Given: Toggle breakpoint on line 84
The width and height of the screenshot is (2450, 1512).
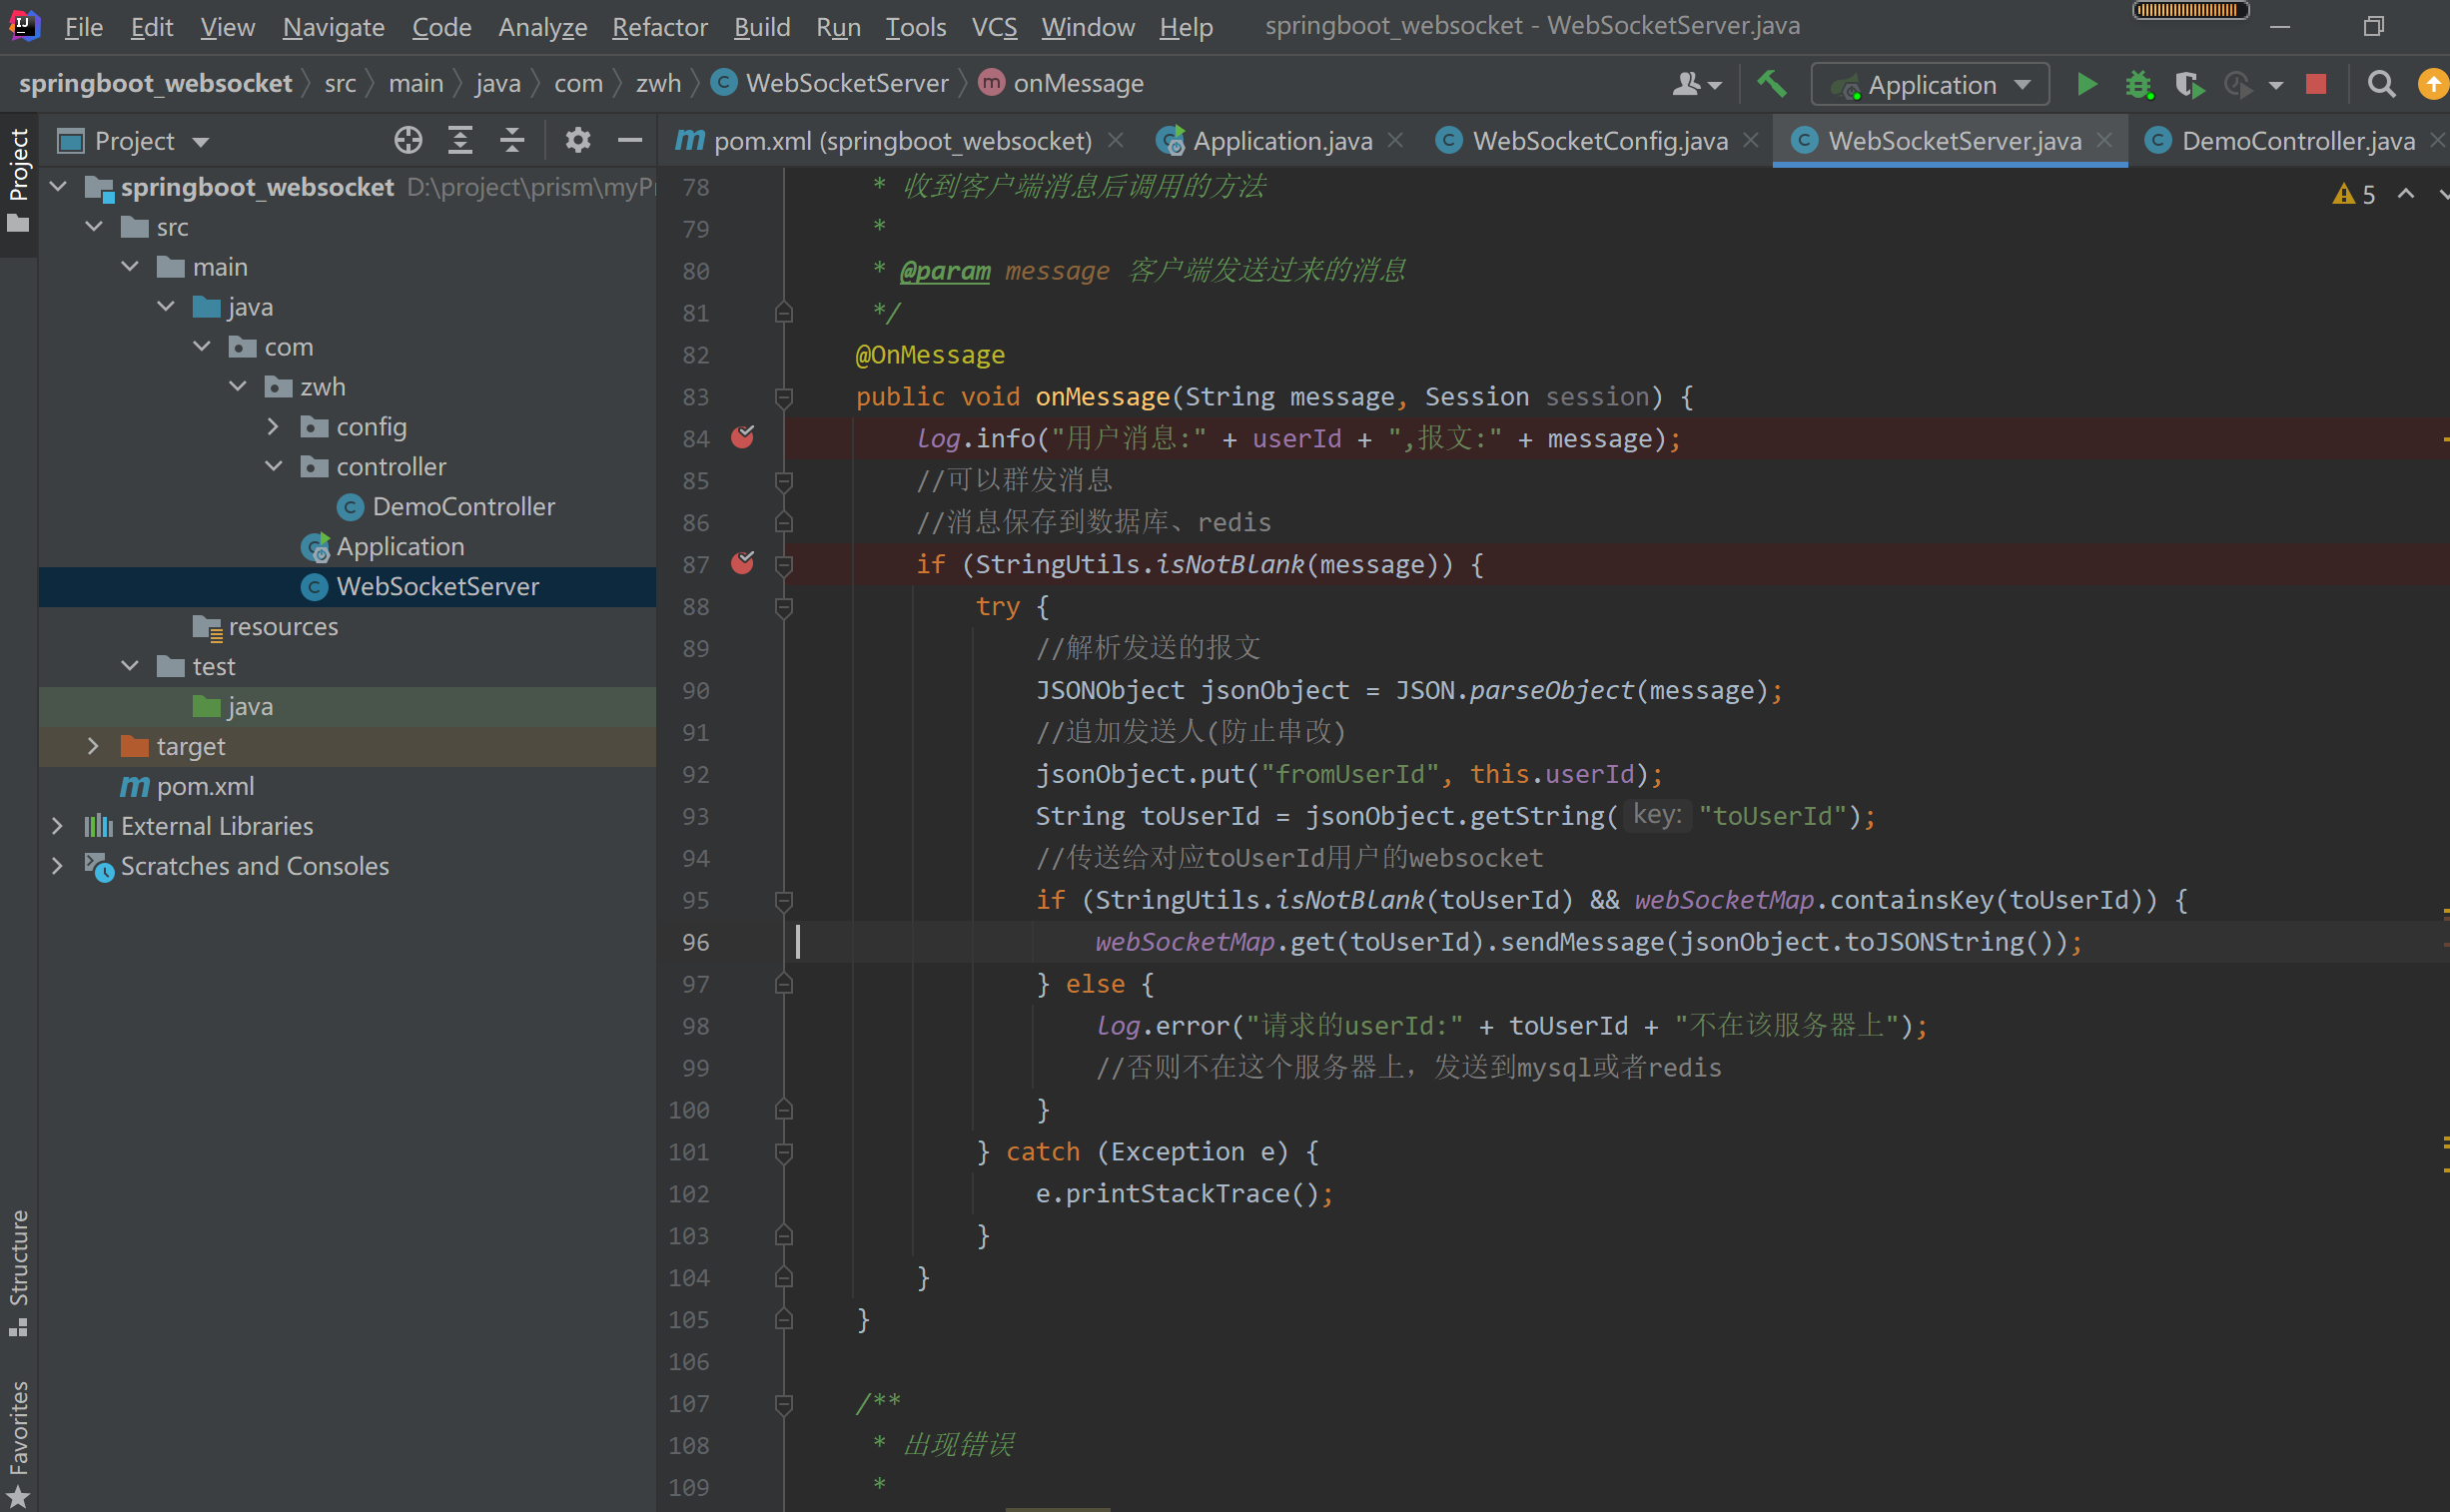Looking at the screenshot, I should (x=743, y=438).
